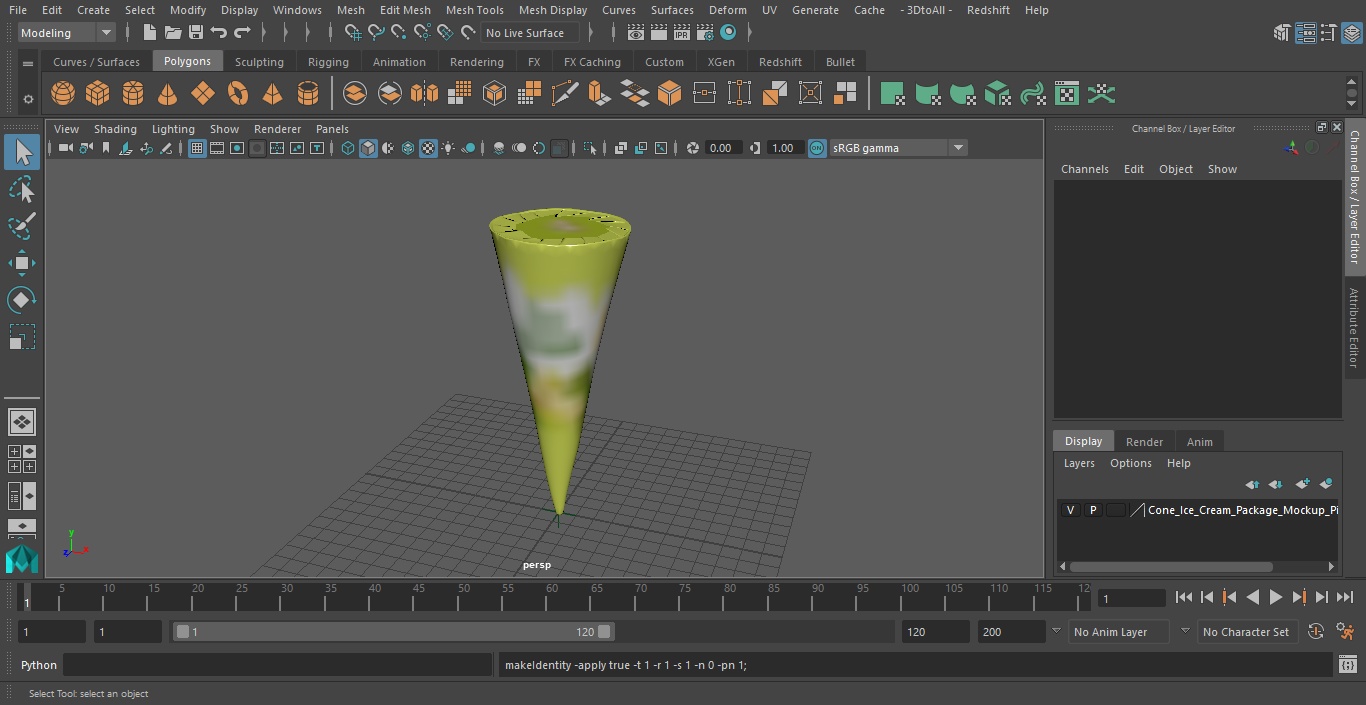The height and width of the screenshot is (705, 1366).
Task: Open a scene with the folder icon
Action: click(172, 33)
